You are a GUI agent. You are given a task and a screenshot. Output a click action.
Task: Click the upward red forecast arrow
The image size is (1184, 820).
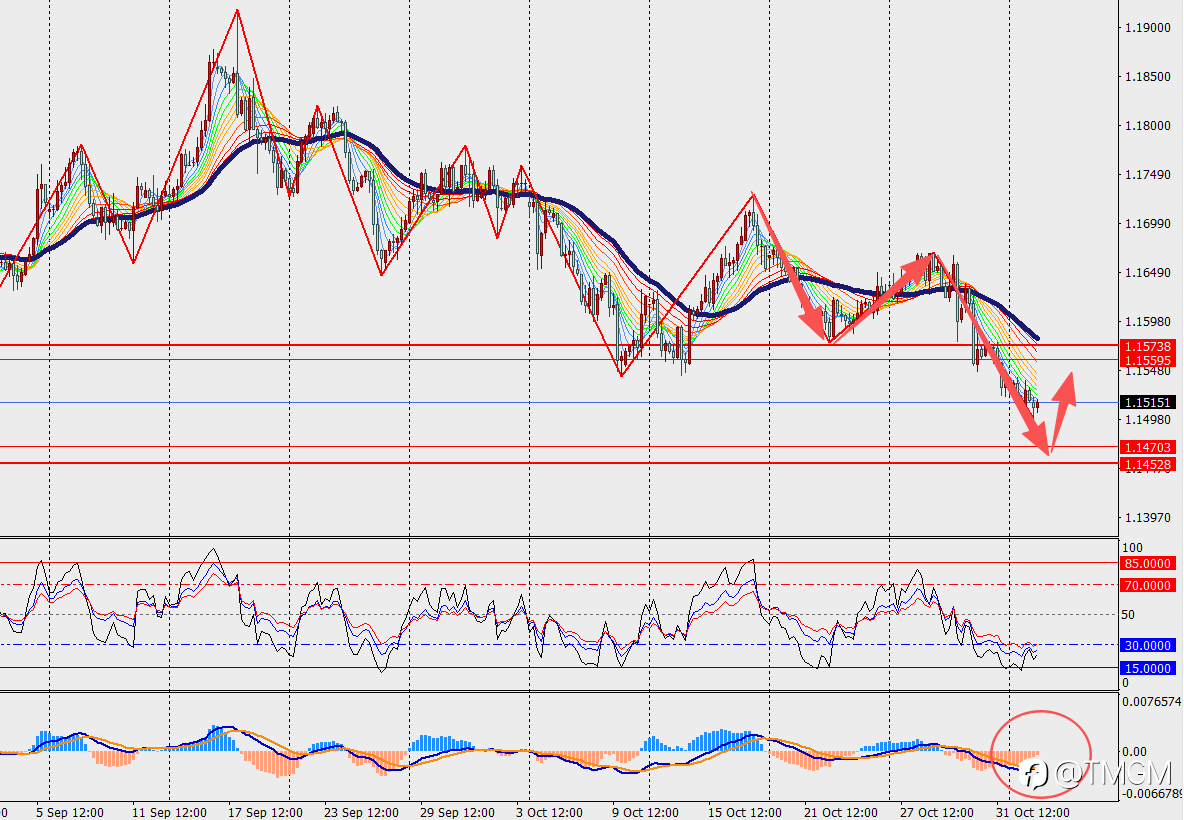[x=1062, y=412]
